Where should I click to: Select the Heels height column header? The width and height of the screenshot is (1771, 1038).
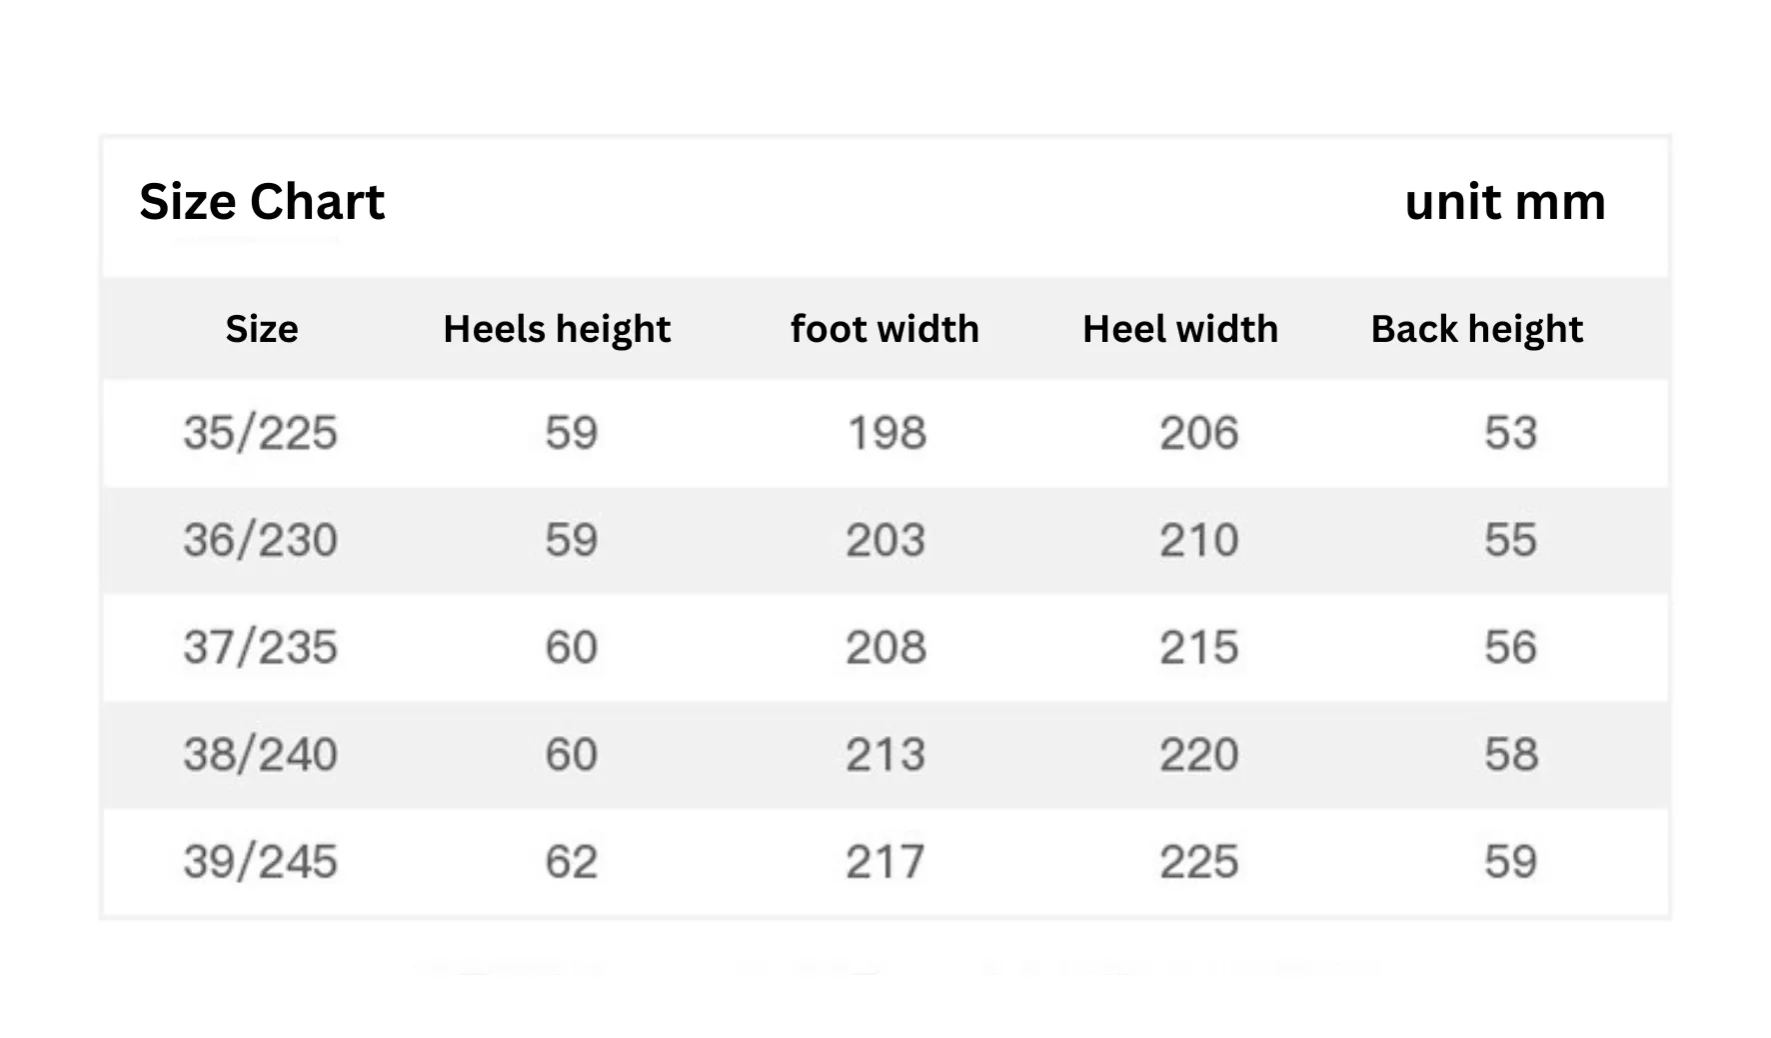click(557, 329)
